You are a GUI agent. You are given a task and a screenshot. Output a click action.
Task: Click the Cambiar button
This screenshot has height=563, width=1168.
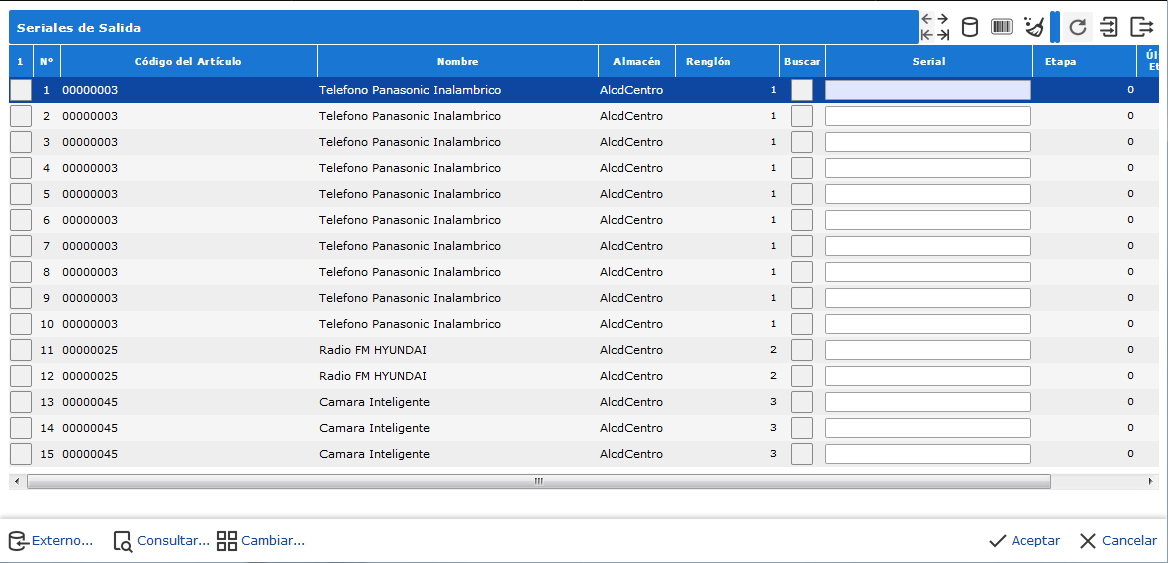click(261, 541)
